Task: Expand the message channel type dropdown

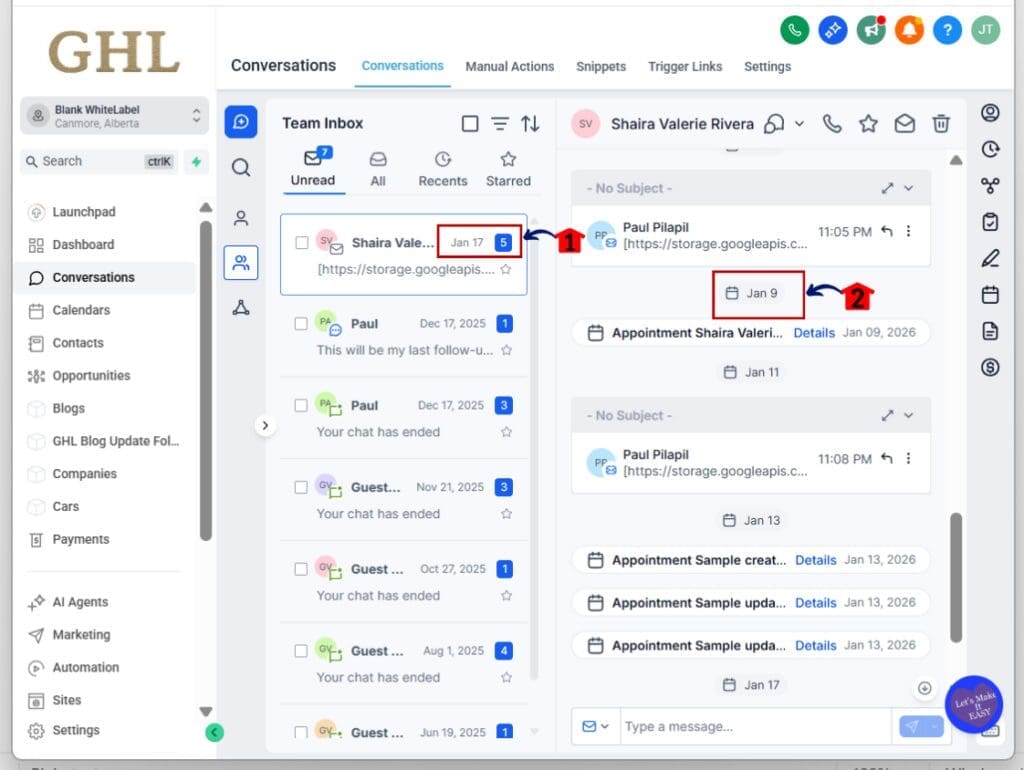Action: 595,727
